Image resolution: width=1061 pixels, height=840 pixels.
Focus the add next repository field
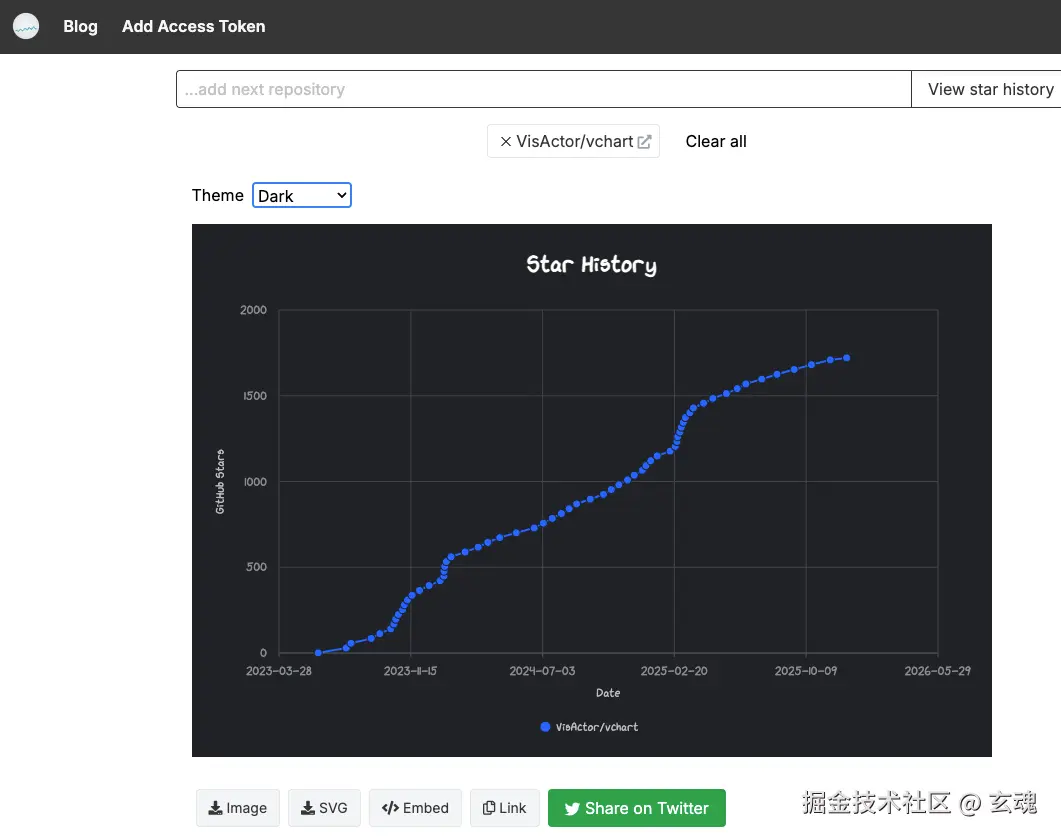point(543,89)
